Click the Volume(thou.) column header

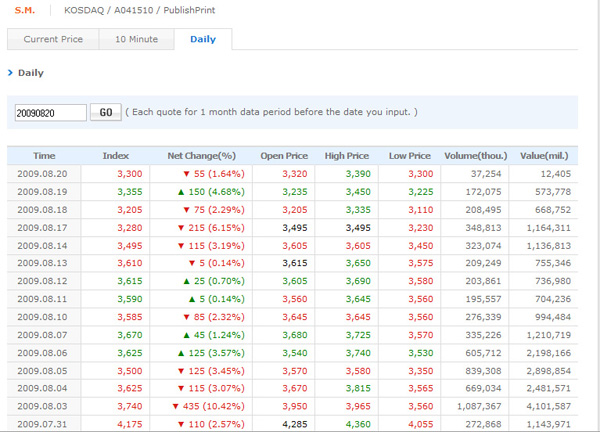pyautogui.click(x=476, y=156)
